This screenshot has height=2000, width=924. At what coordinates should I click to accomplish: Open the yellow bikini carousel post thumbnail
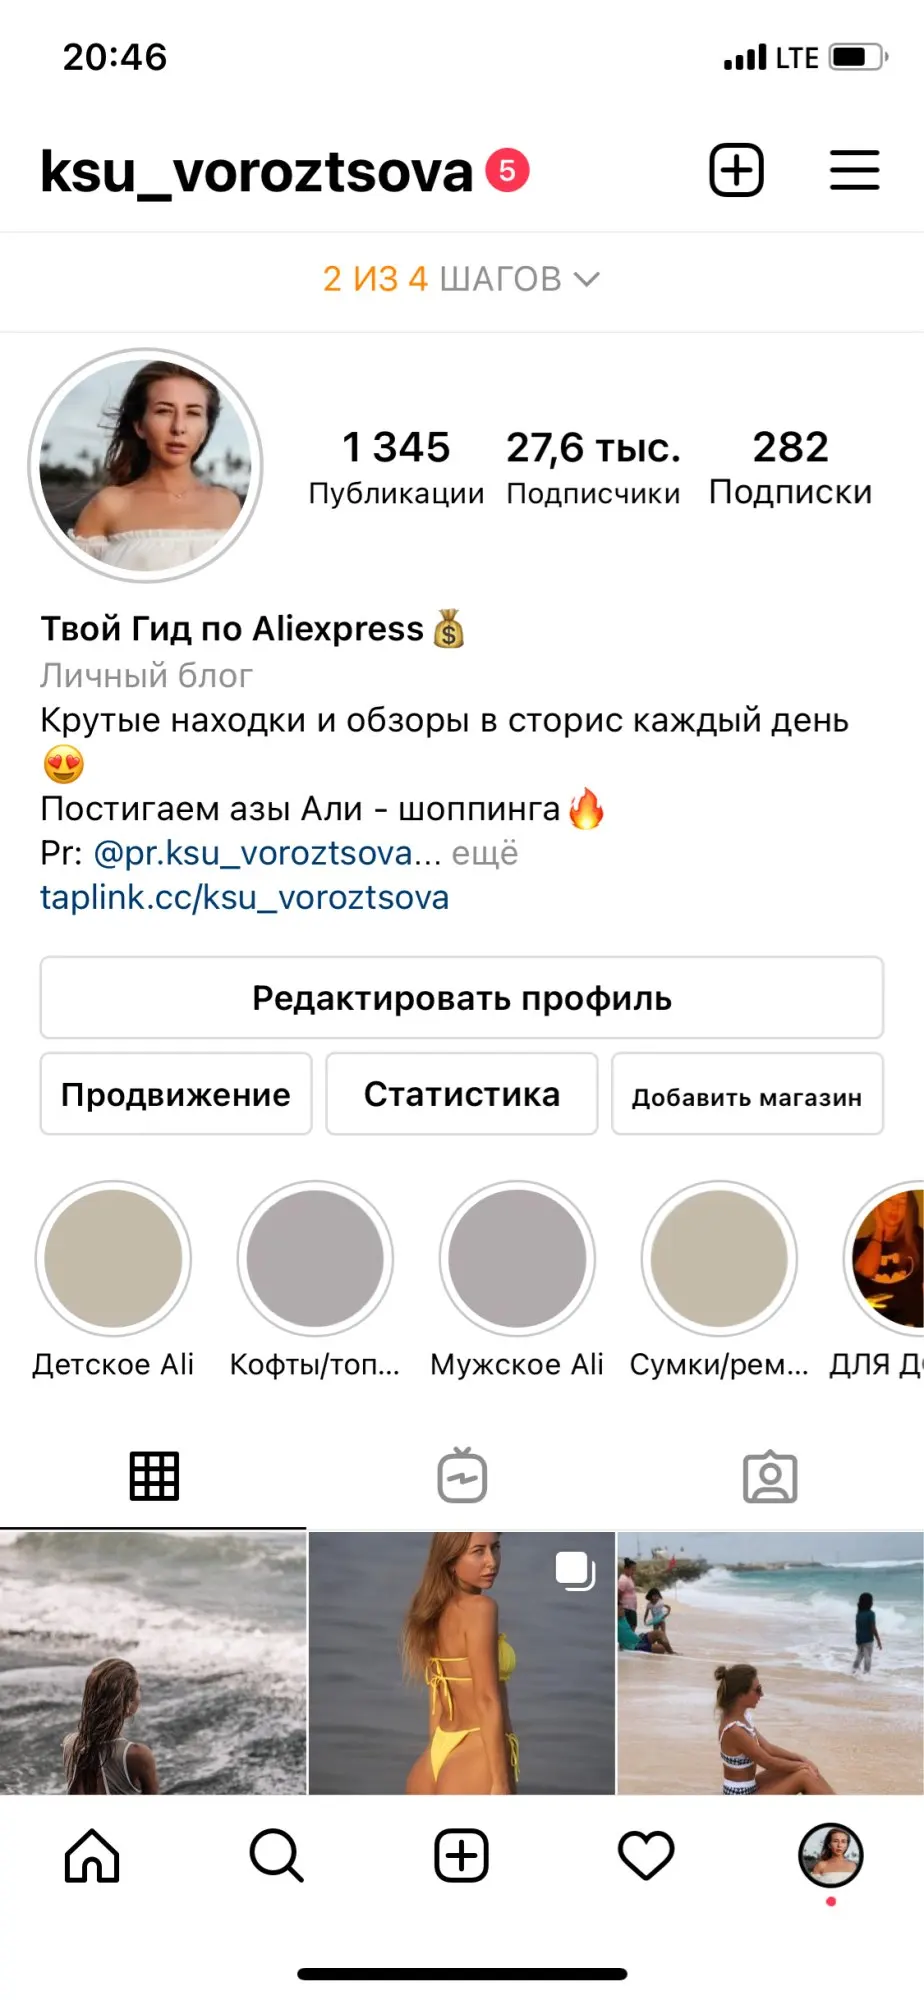click(x=462, y=1663)
